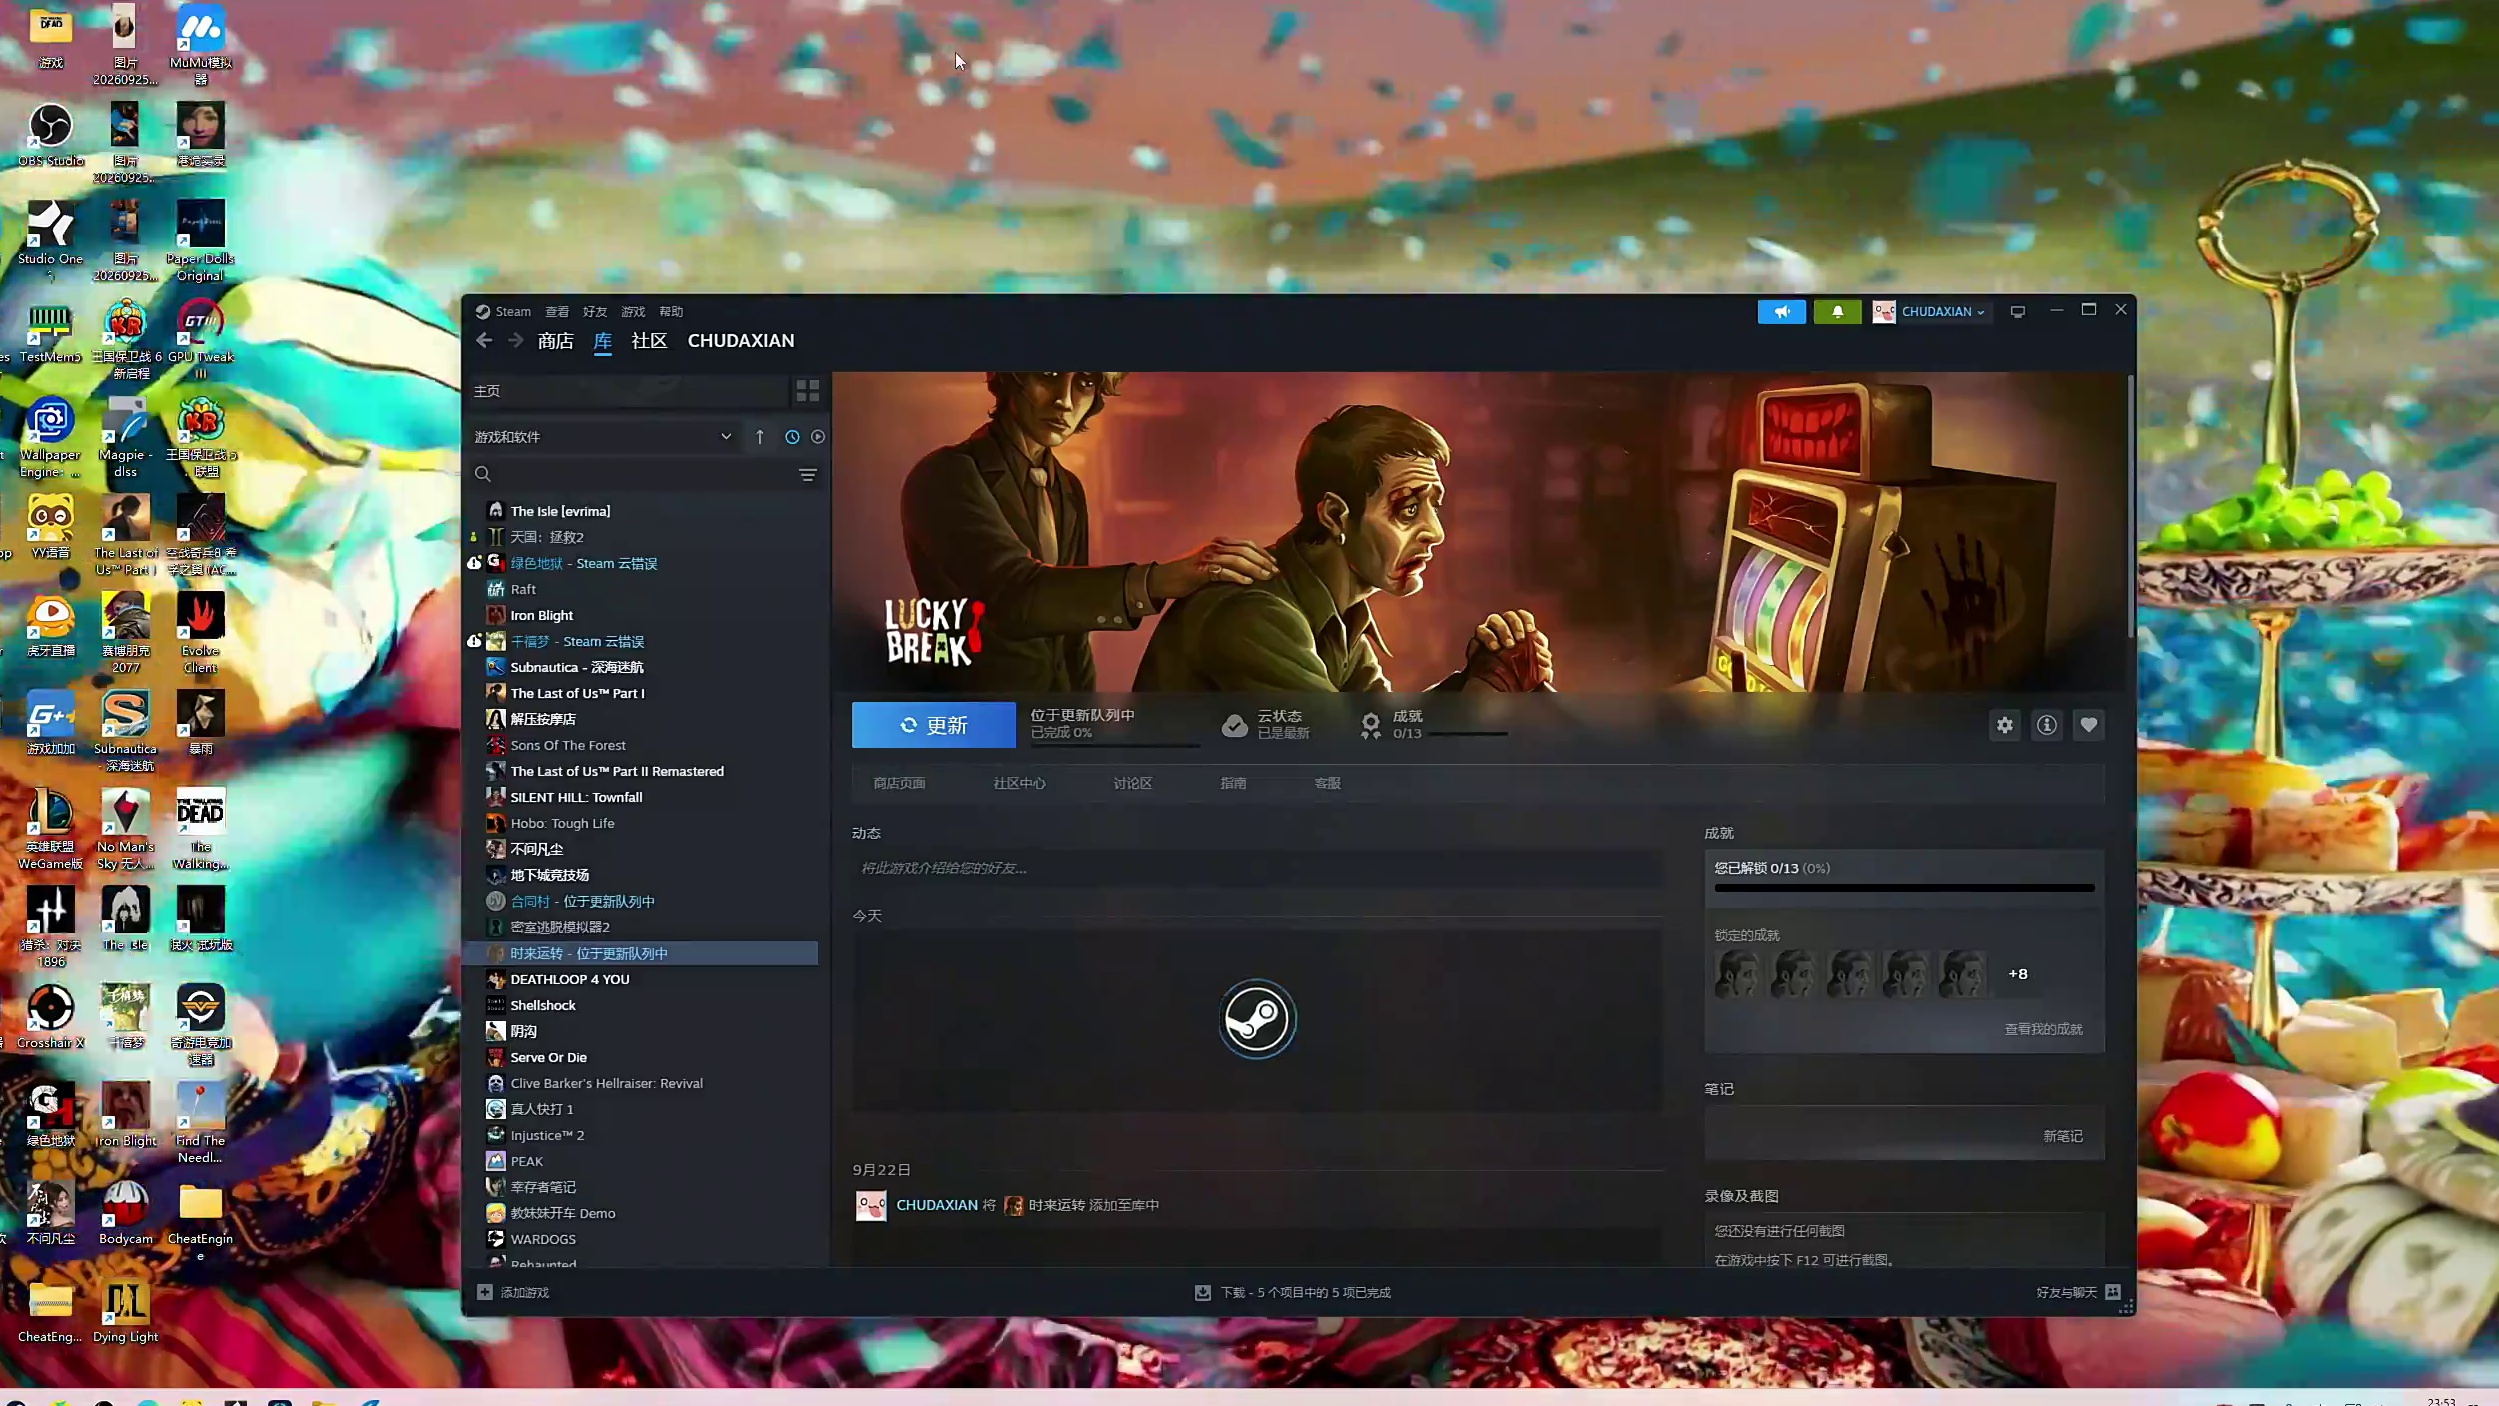This screenshot has height=1406, width=2499.
Task: Open the 商店页面 link
Action: (899, 784)
